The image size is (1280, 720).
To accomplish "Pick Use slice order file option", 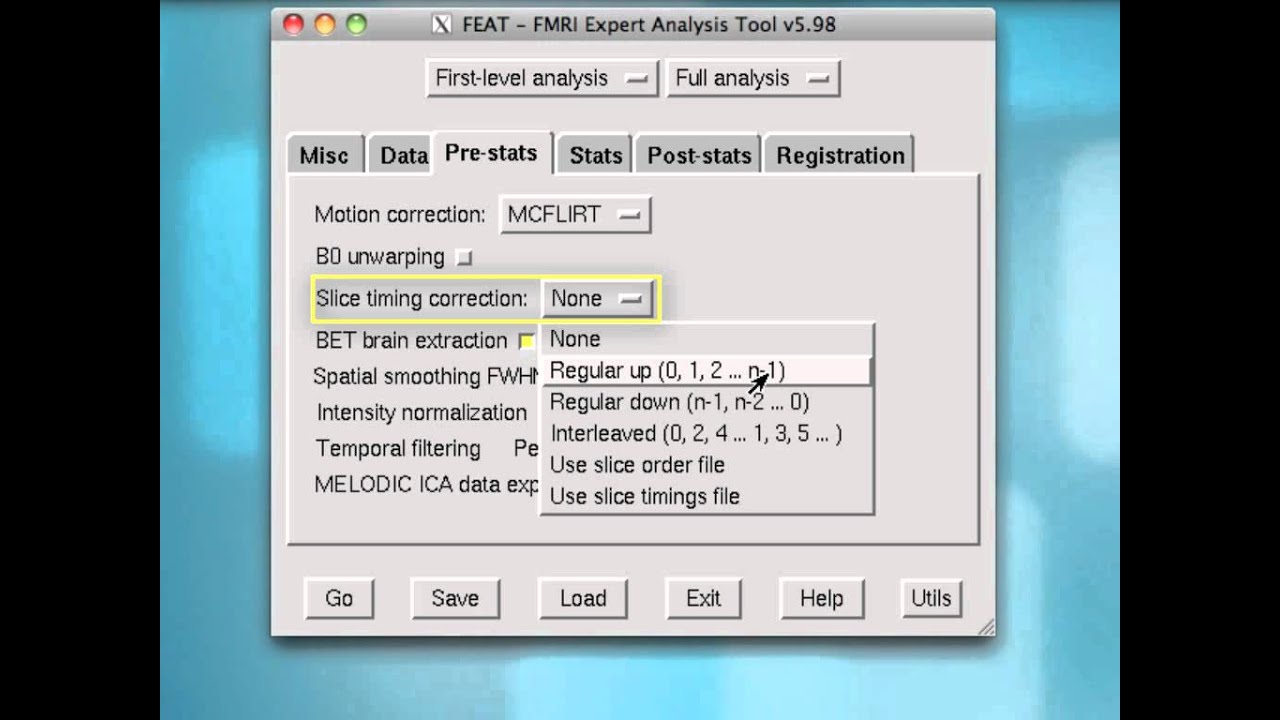I will click(707, 465).
